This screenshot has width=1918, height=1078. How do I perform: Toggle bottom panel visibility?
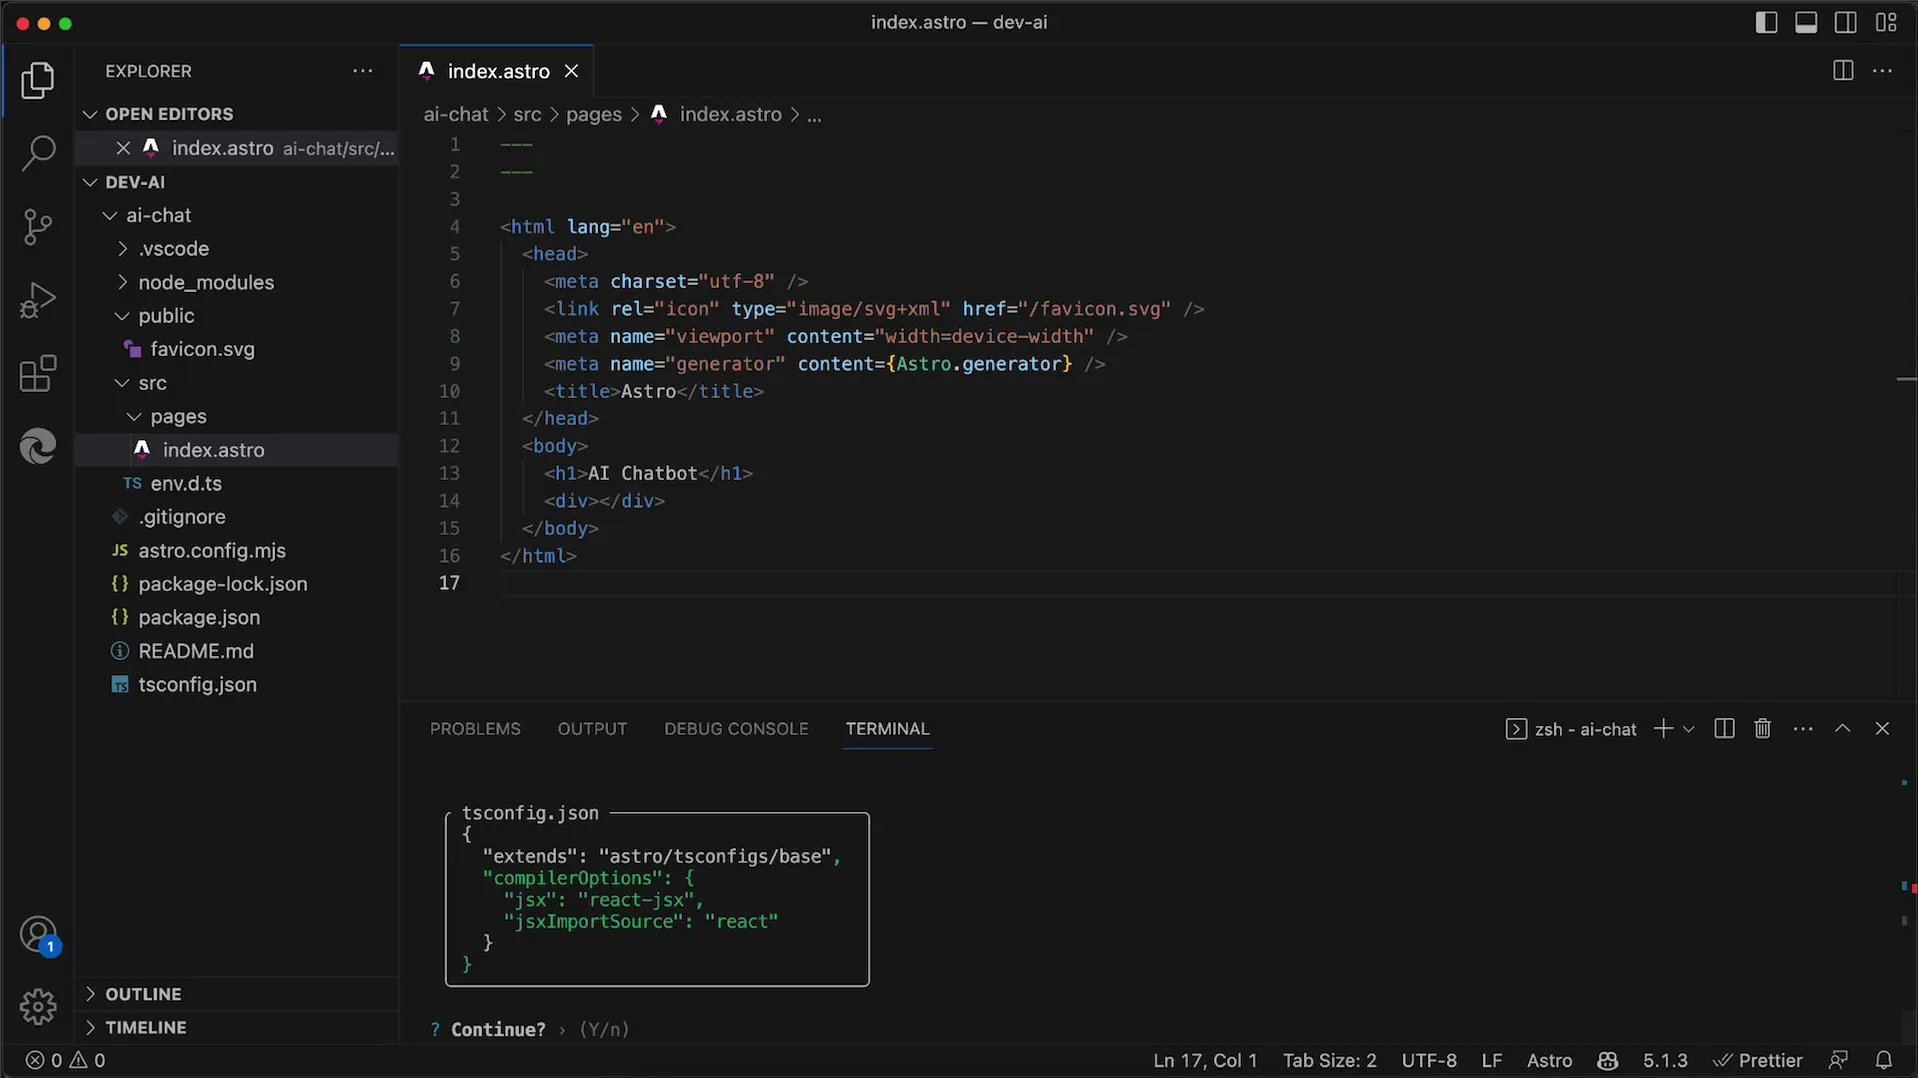click(1806, 22)
